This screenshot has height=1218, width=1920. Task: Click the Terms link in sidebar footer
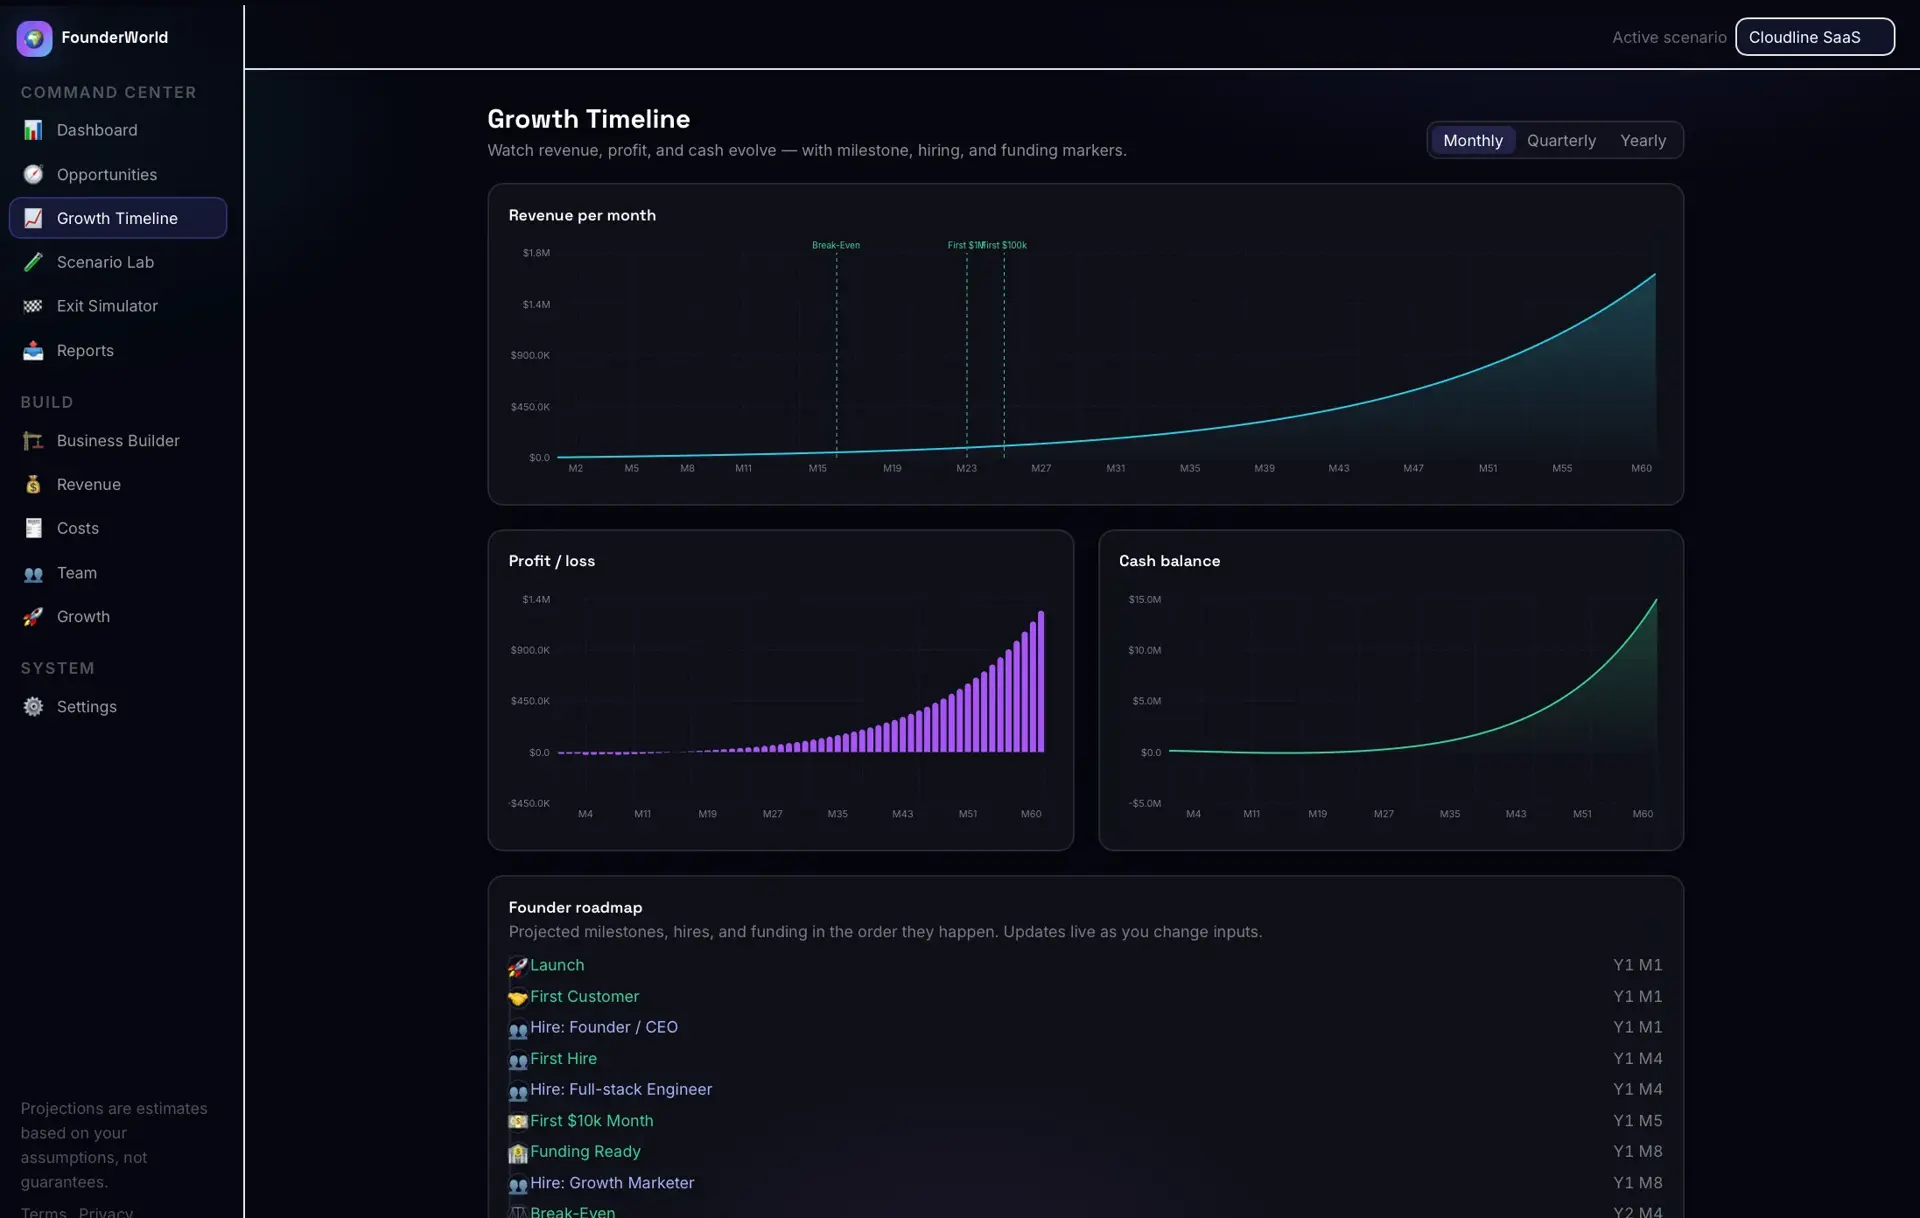pos(43,1212)
